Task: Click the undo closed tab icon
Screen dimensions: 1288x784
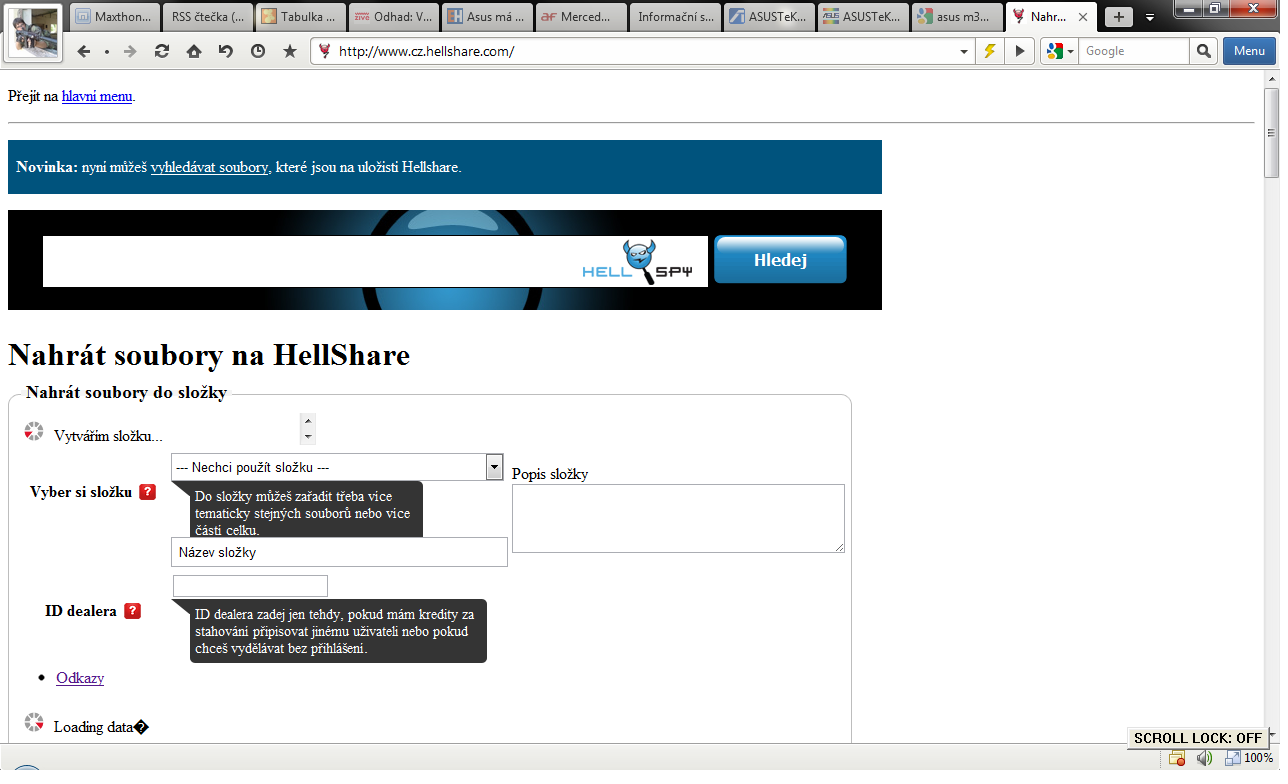Action: click(x=226, y=51)
